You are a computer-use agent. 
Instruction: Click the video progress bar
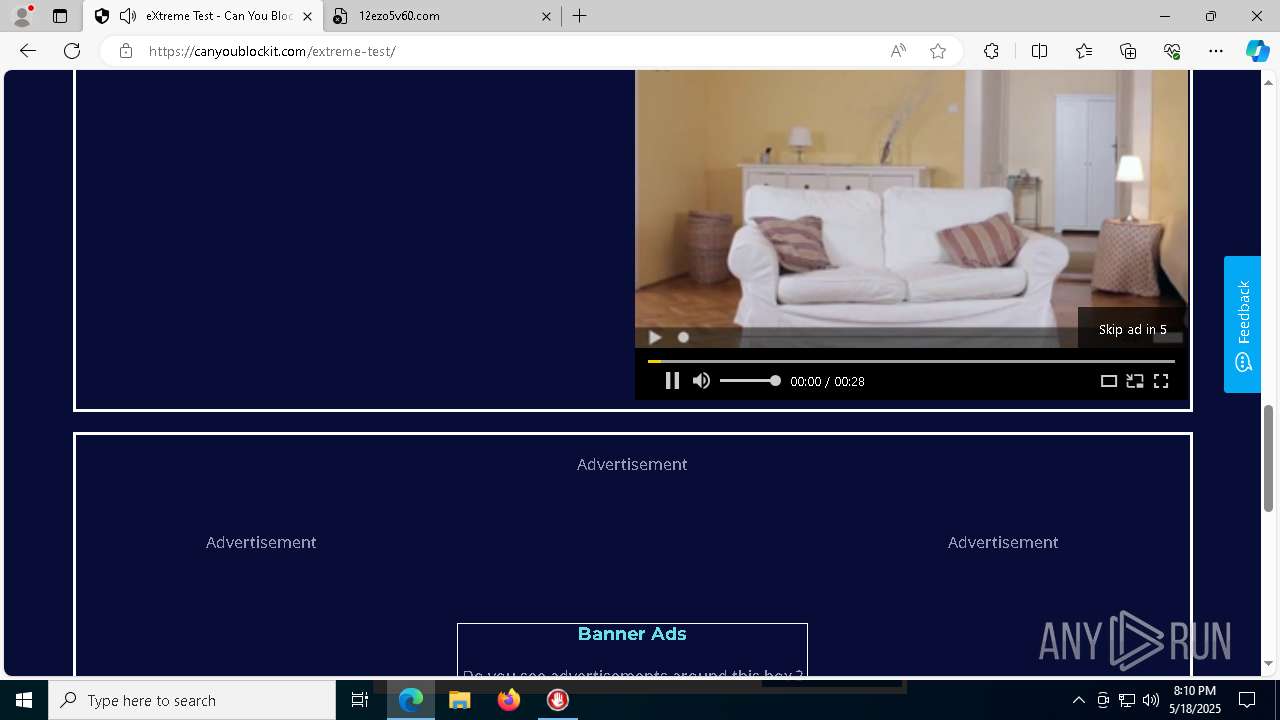(911, 361)
